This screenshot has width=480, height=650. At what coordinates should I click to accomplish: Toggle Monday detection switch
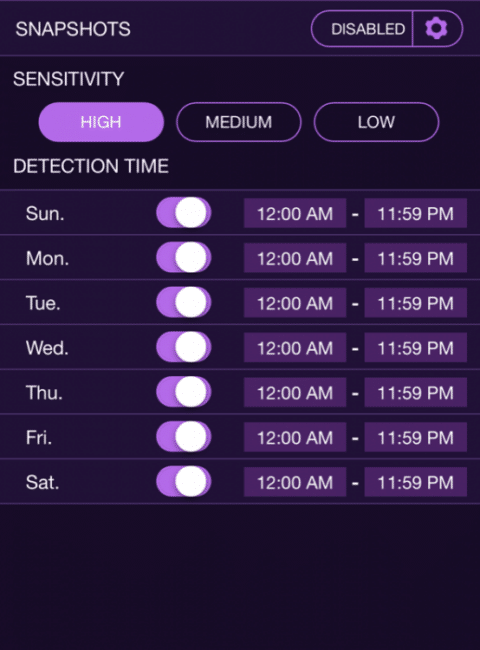pos(184,257)
